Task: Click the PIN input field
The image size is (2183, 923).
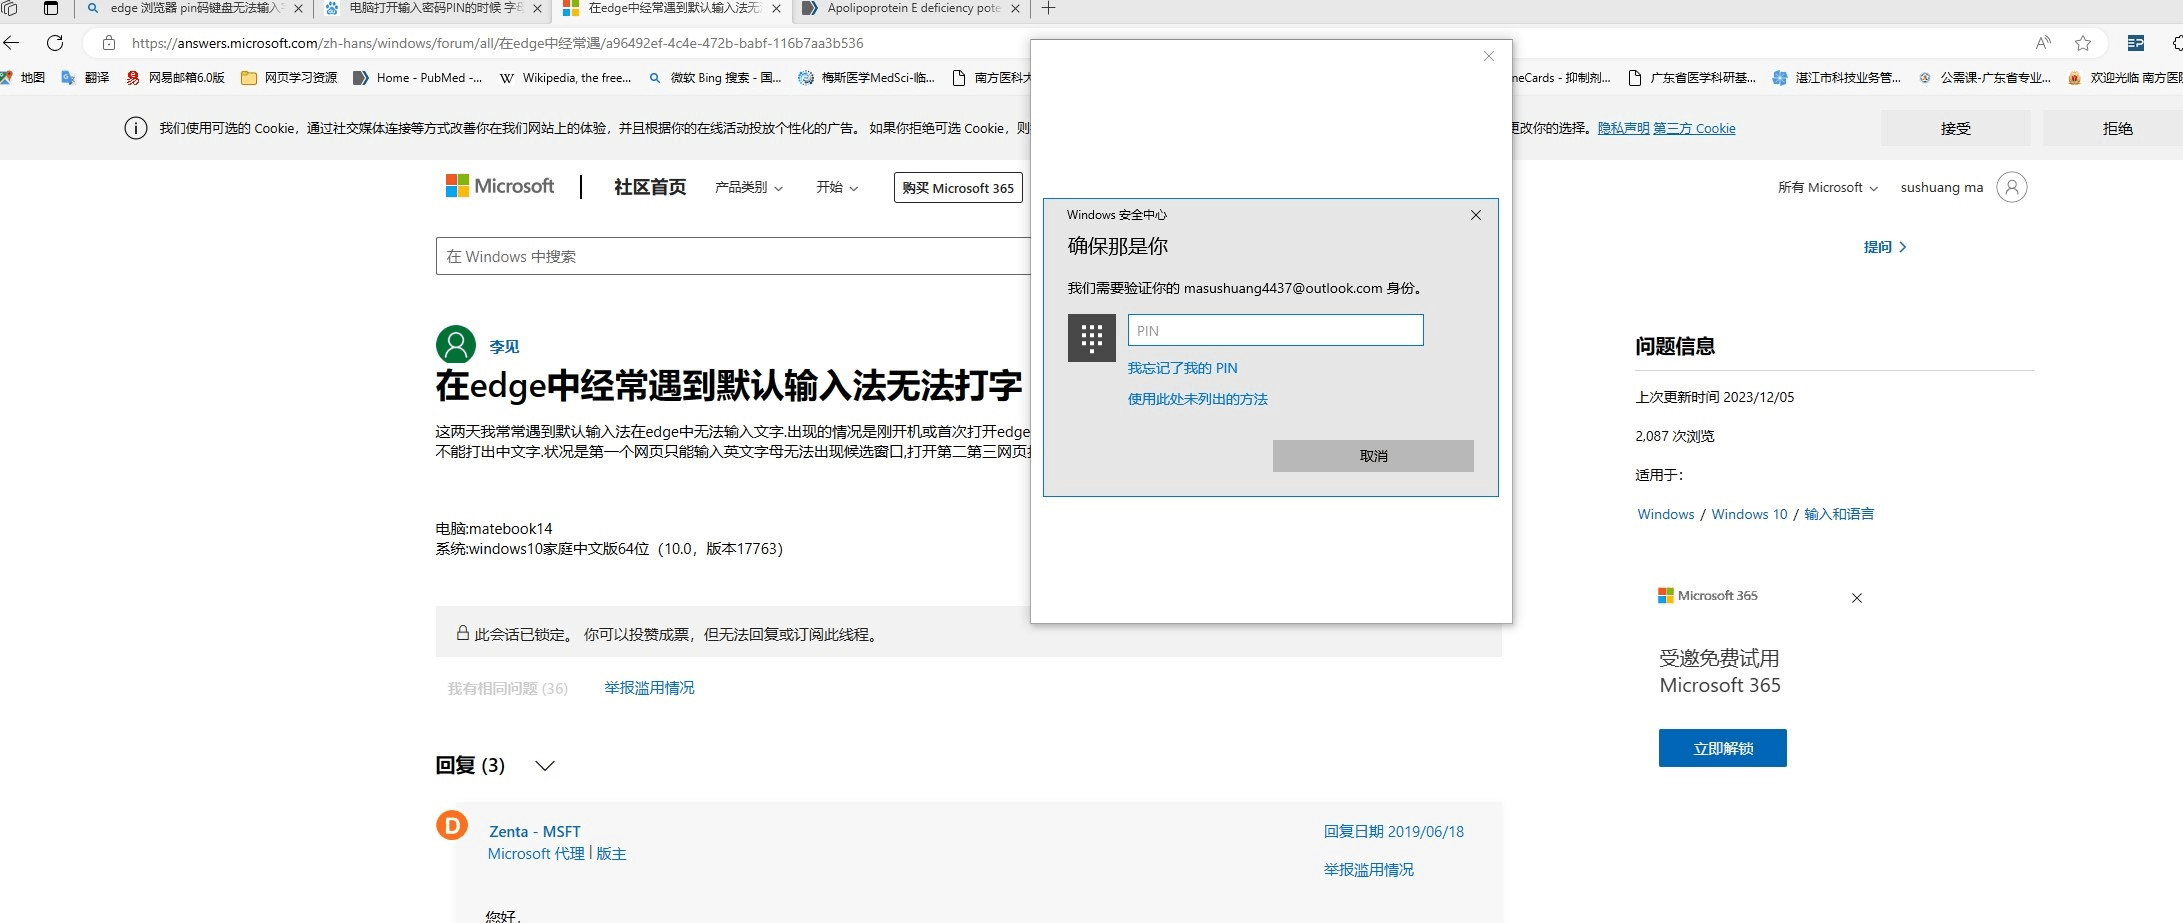Action: [1275, 330]
